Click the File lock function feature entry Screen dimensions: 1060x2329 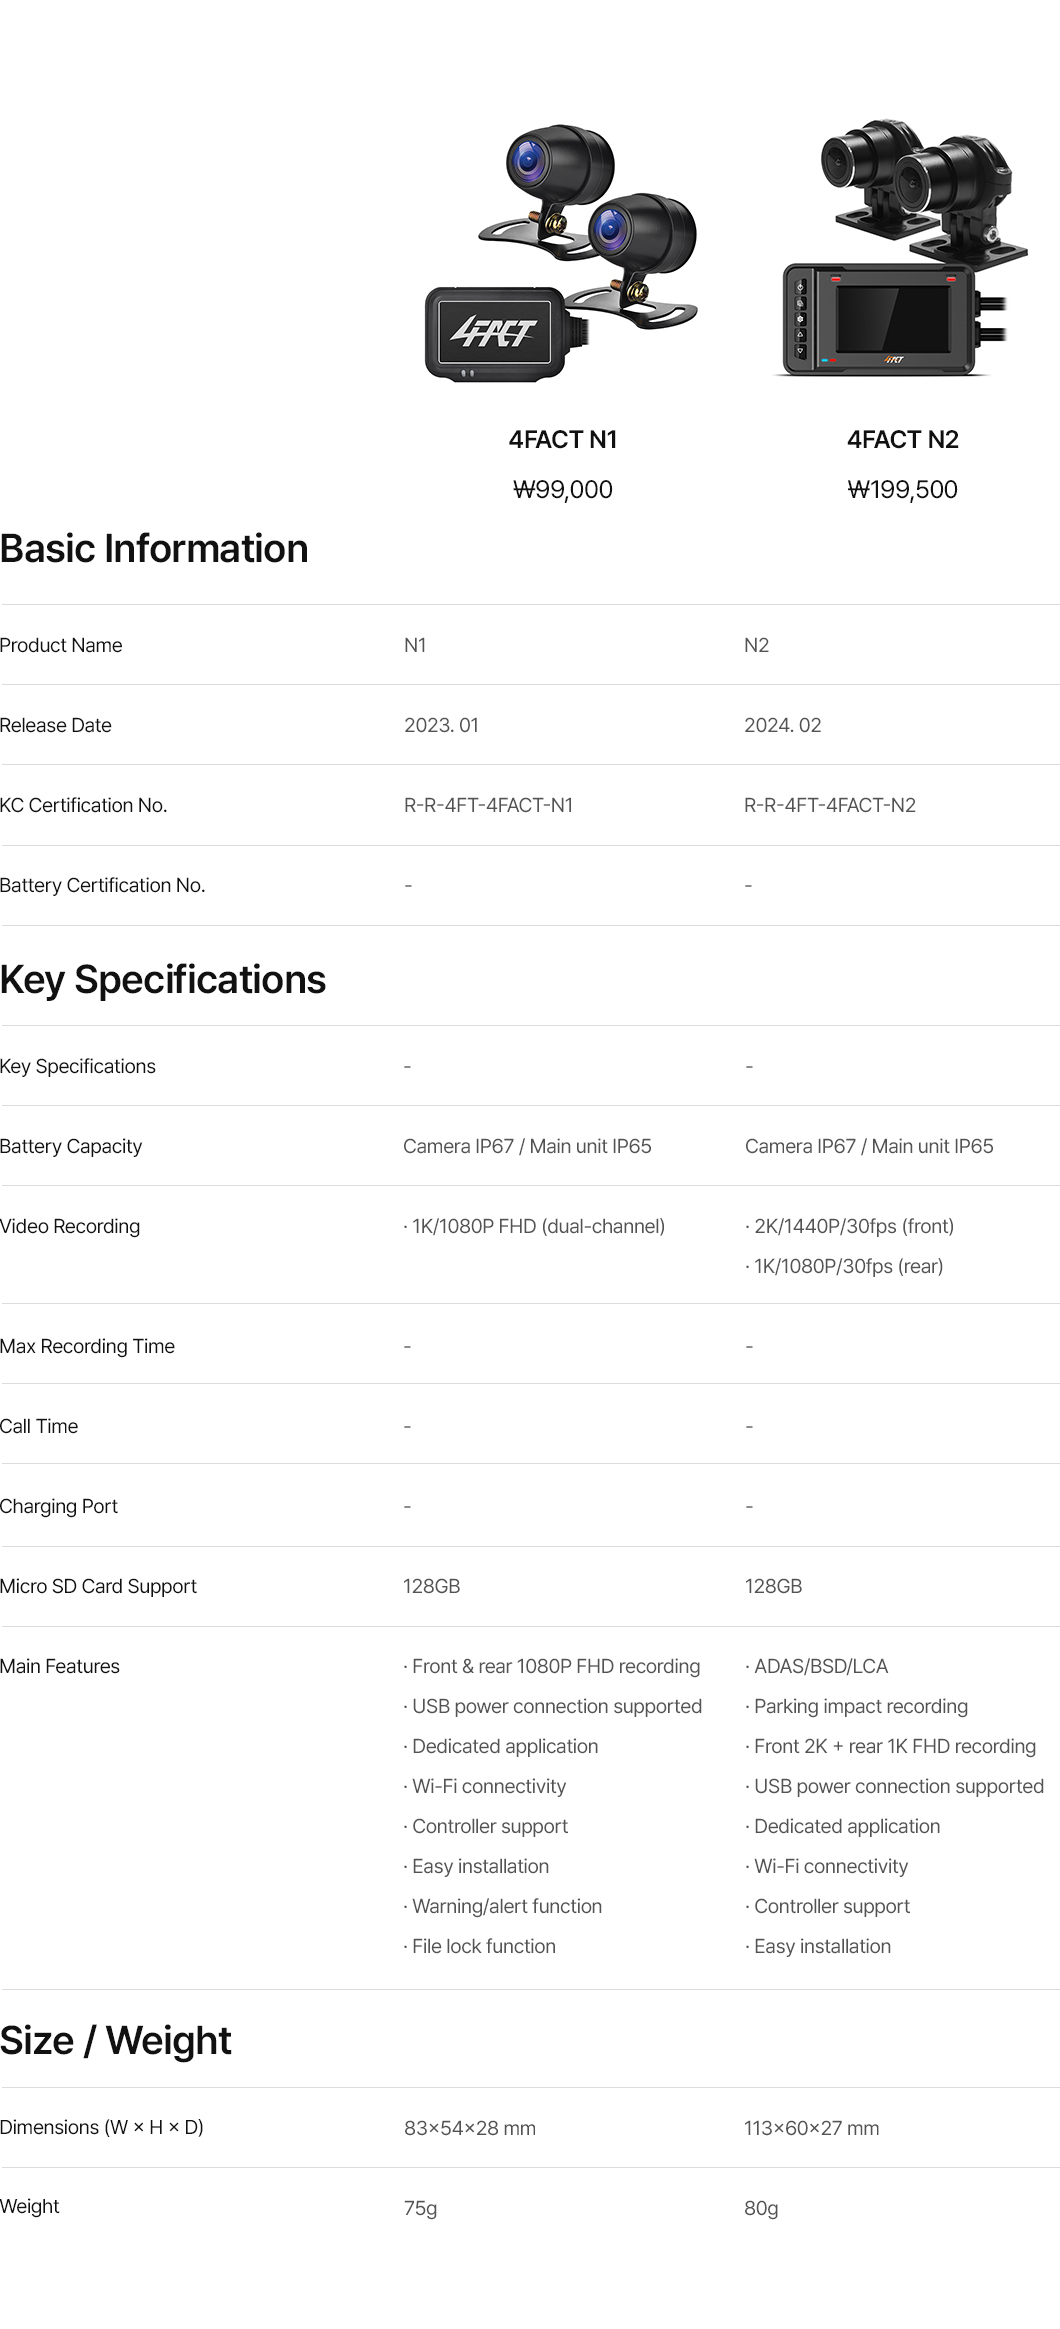coord(483,1947)
